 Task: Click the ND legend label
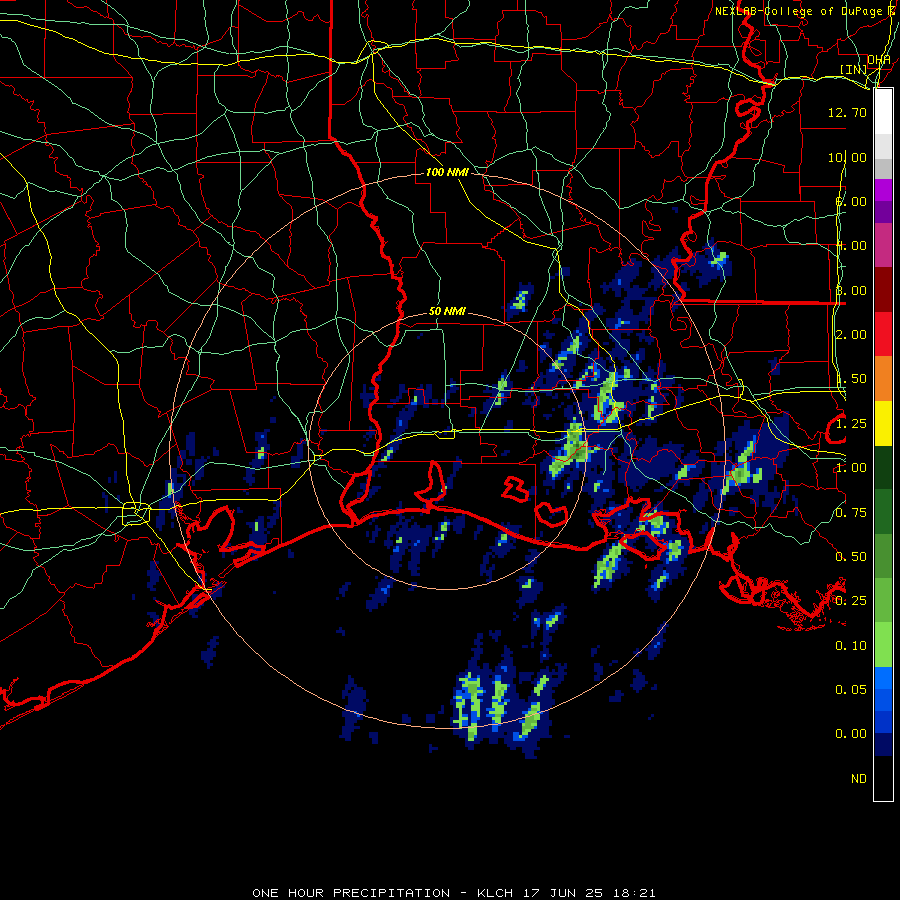click(x=859, y=779)
